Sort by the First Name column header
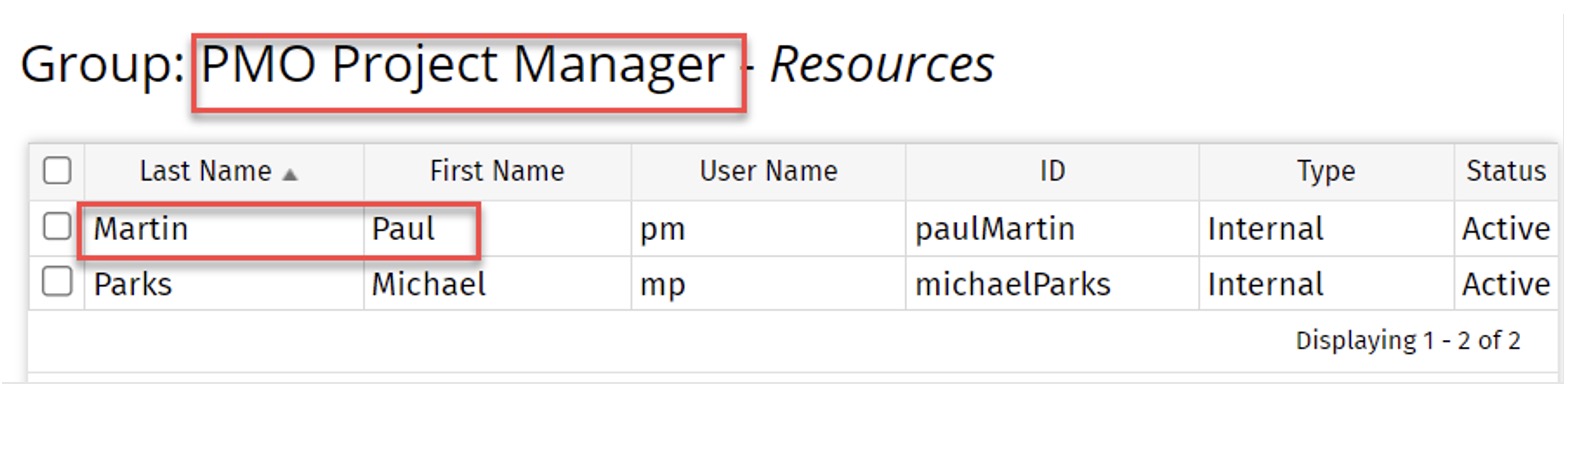1572x454 pixels. click(497, 171)
